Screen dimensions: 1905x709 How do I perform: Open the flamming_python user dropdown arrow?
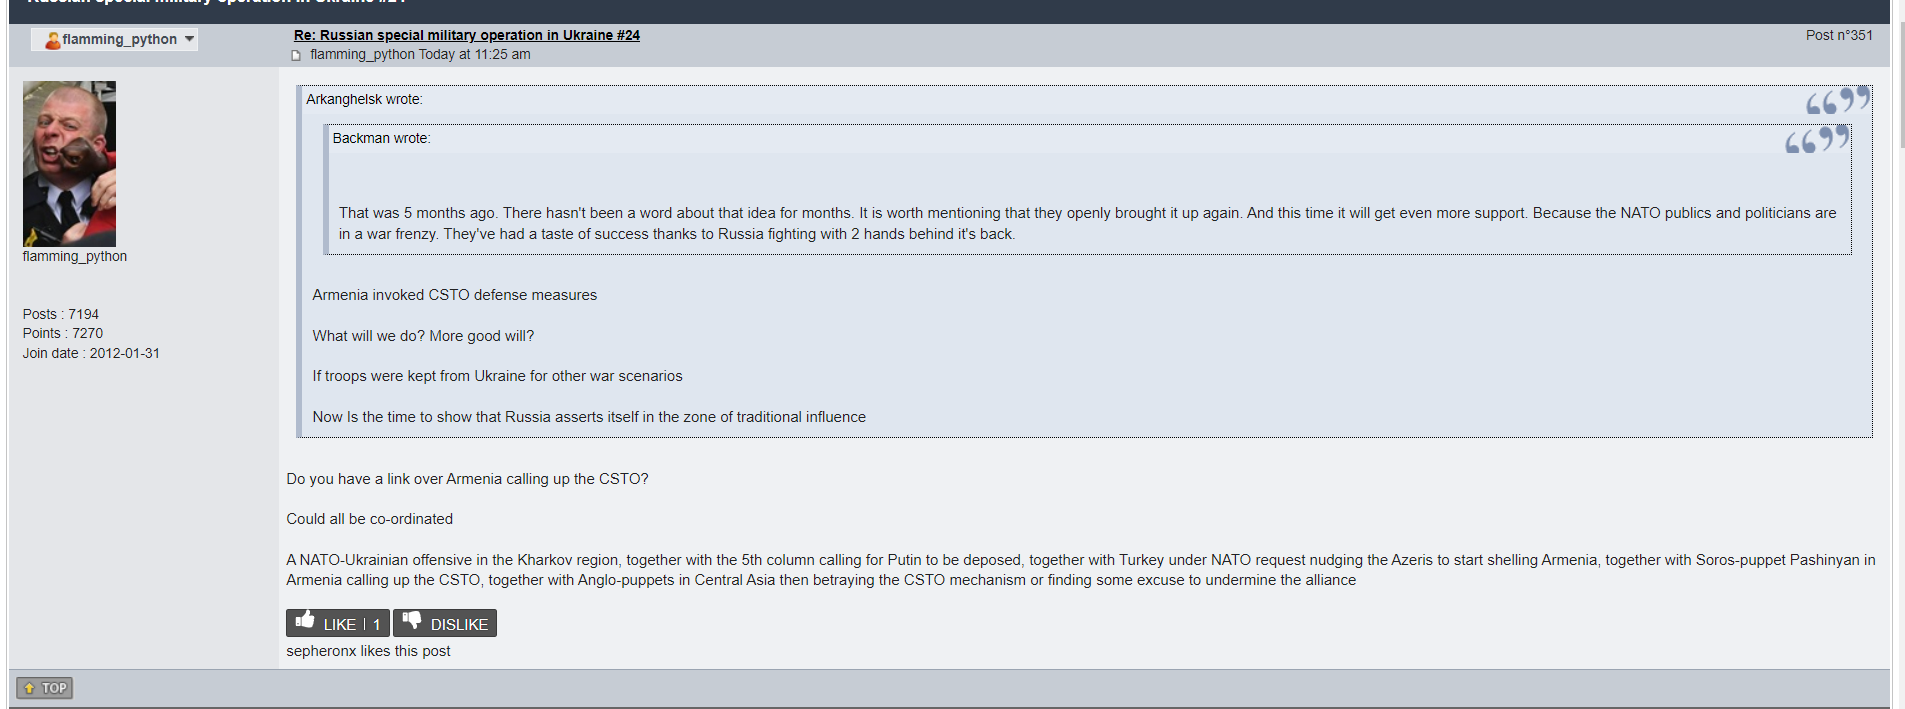[189, 39]
